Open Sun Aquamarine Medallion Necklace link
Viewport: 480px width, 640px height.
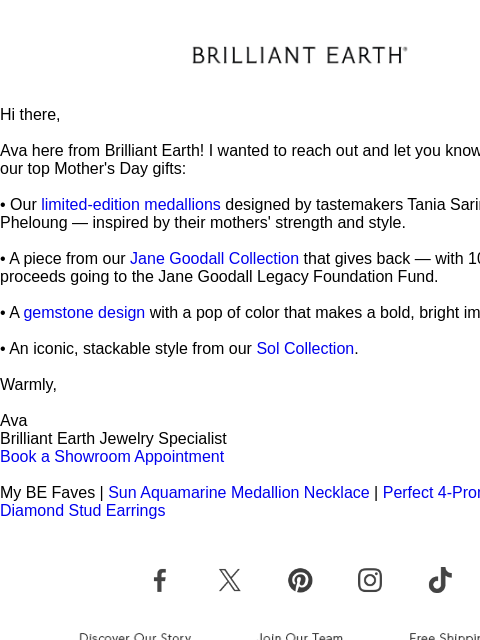click(239, 493)
